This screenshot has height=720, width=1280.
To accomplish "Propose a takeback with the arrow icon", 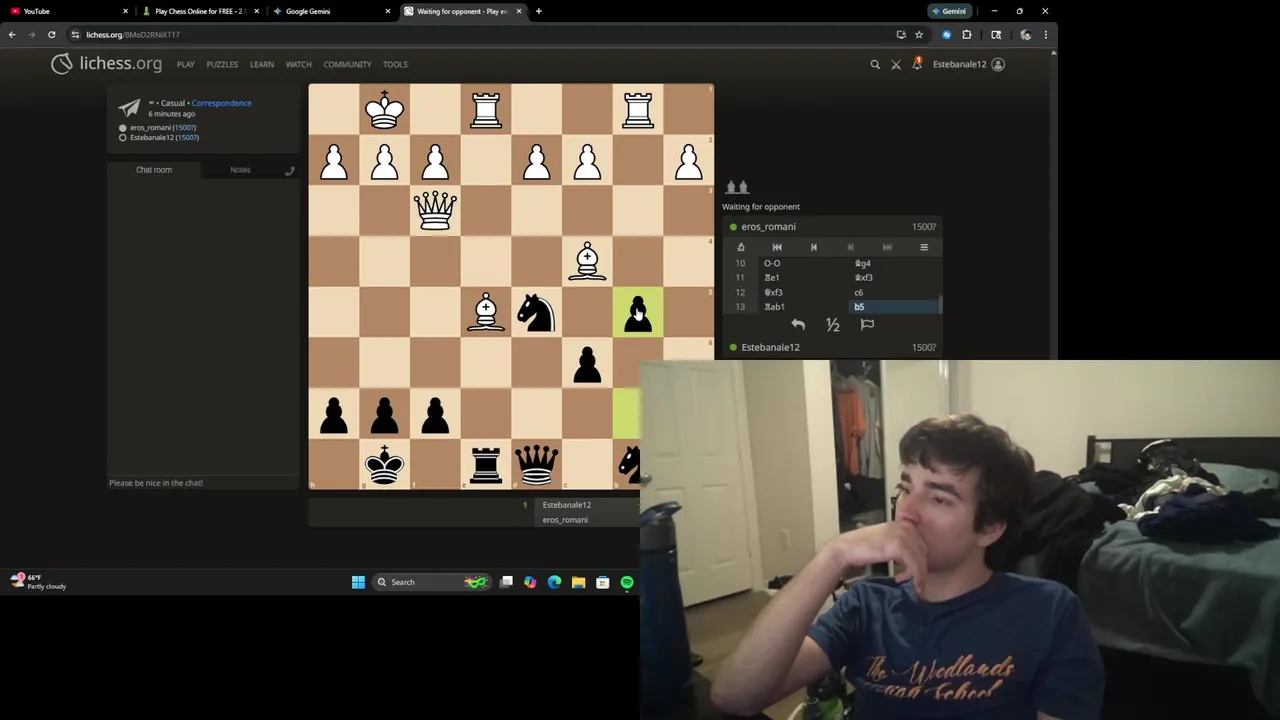I will [798, 324].
